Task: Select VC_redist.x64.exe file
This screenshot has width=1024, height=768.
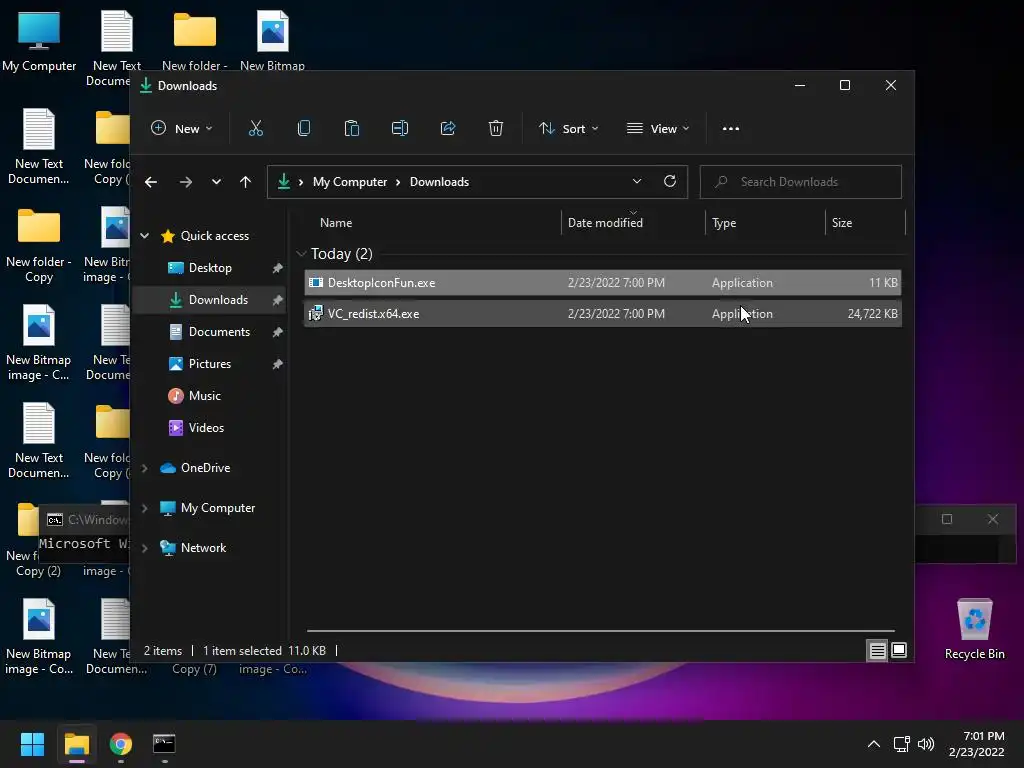Action: coord(603,314)
